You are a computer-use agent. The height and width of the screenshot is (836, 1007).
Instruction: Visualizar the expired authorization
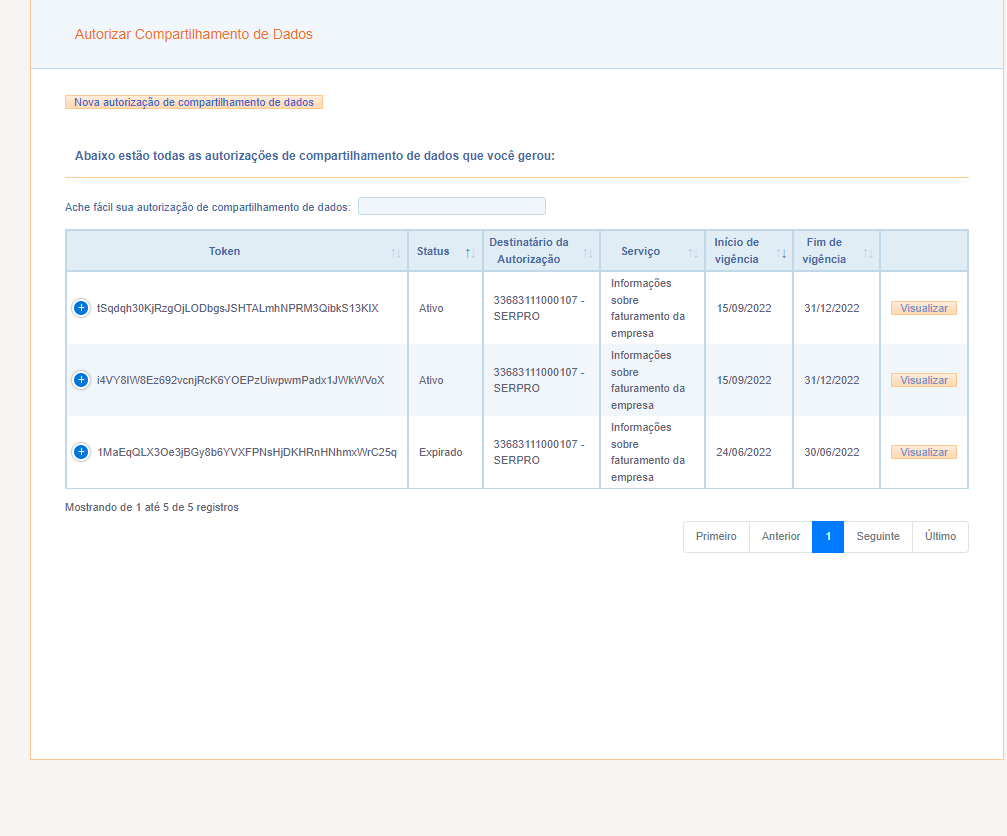click(923, 452)
